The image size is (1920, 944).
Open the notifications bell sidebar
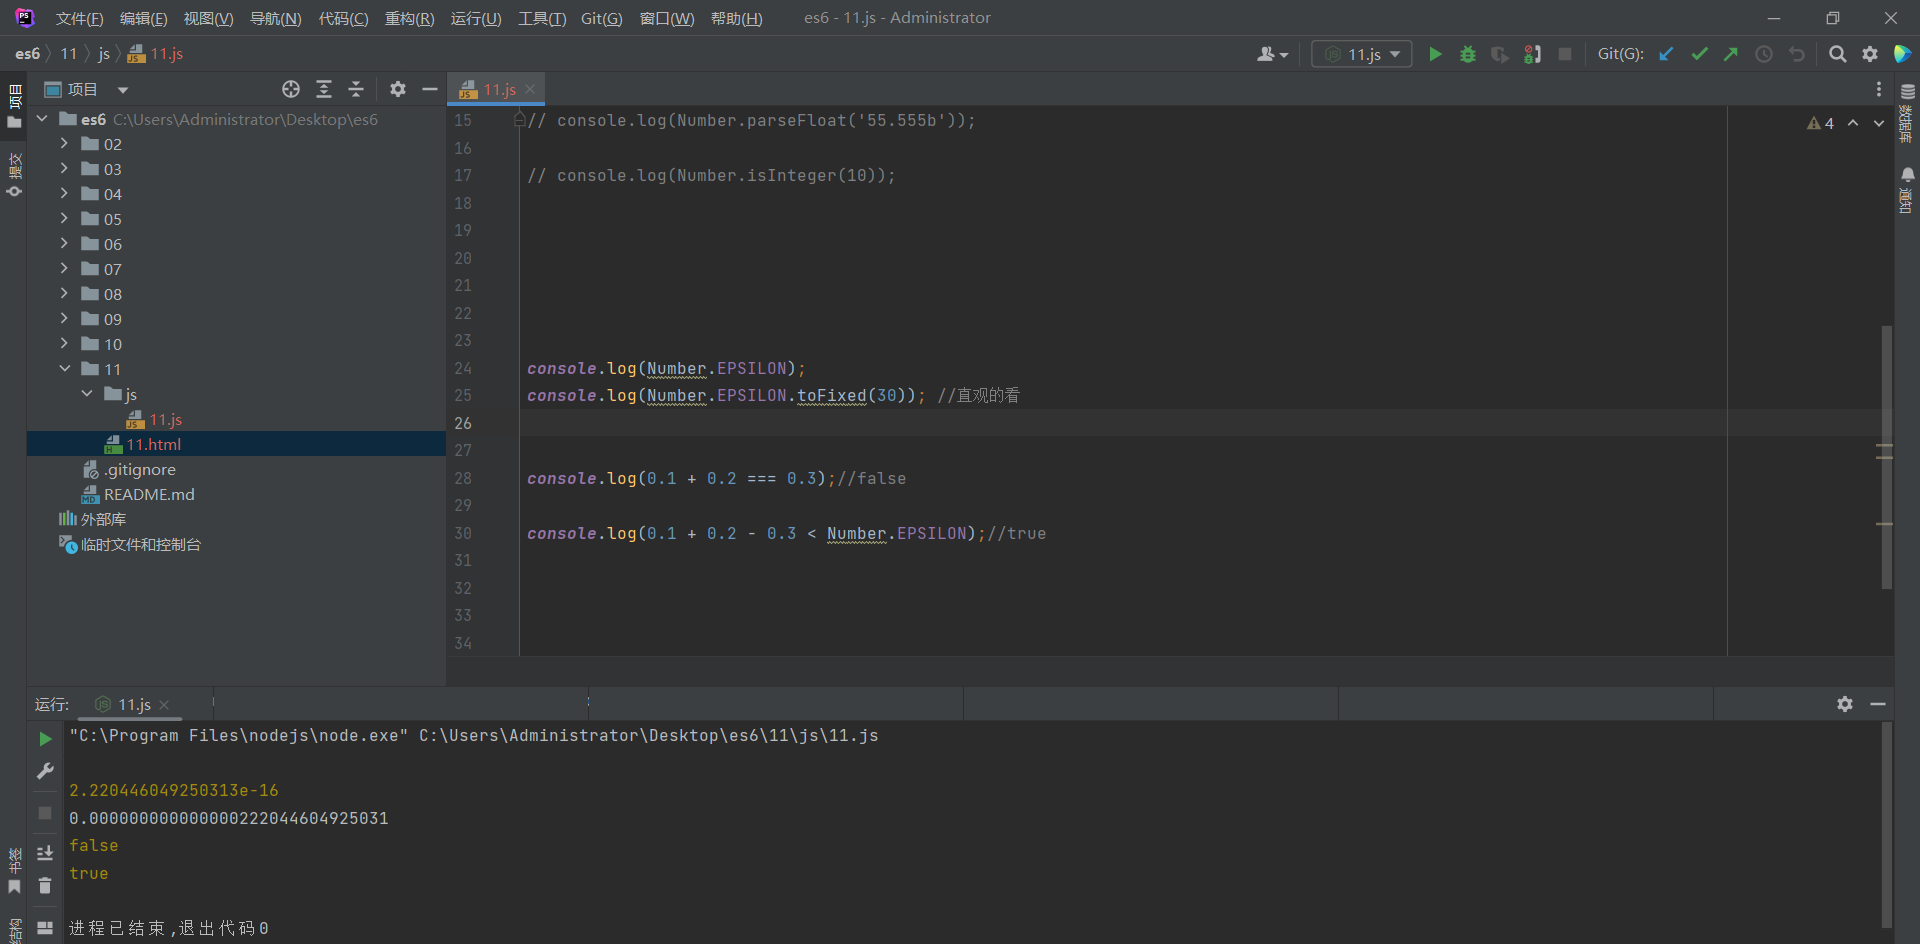coord(1907,190)
